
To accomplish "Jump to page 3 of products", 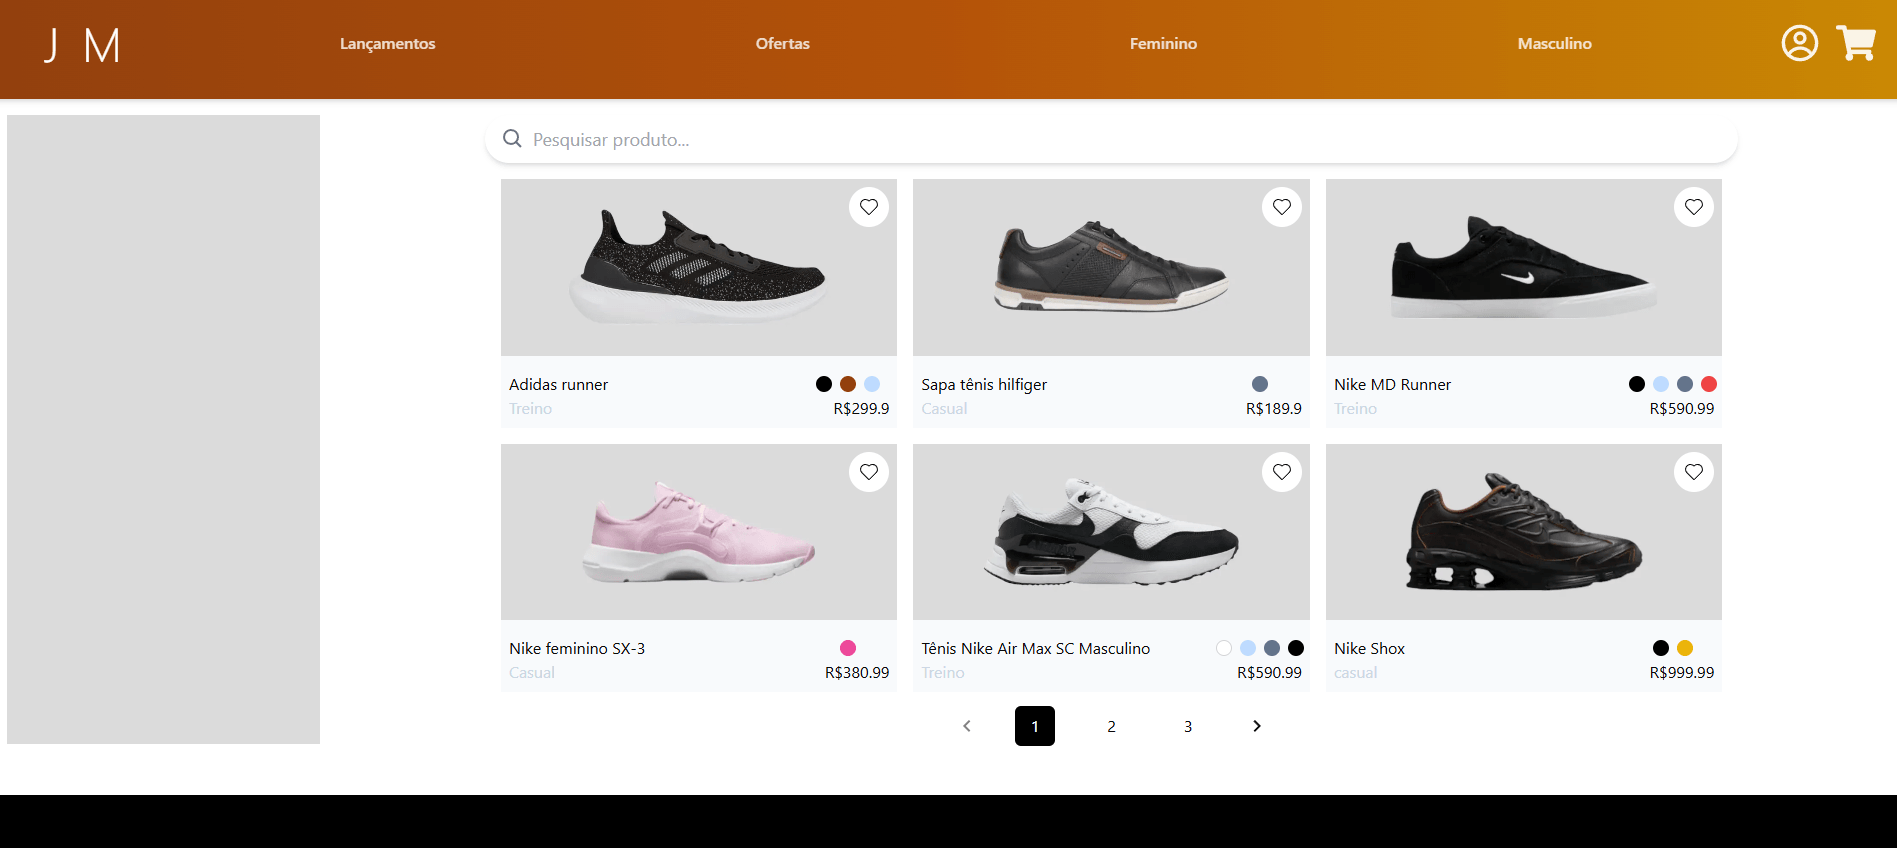I will coord(1187,727).
